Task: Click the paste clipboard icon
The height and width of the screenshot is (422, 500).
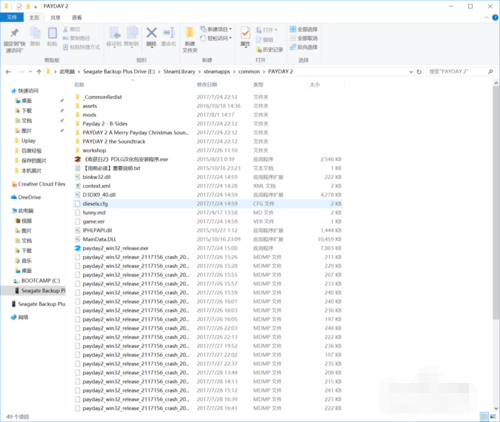Action: [x=52, y=33]
